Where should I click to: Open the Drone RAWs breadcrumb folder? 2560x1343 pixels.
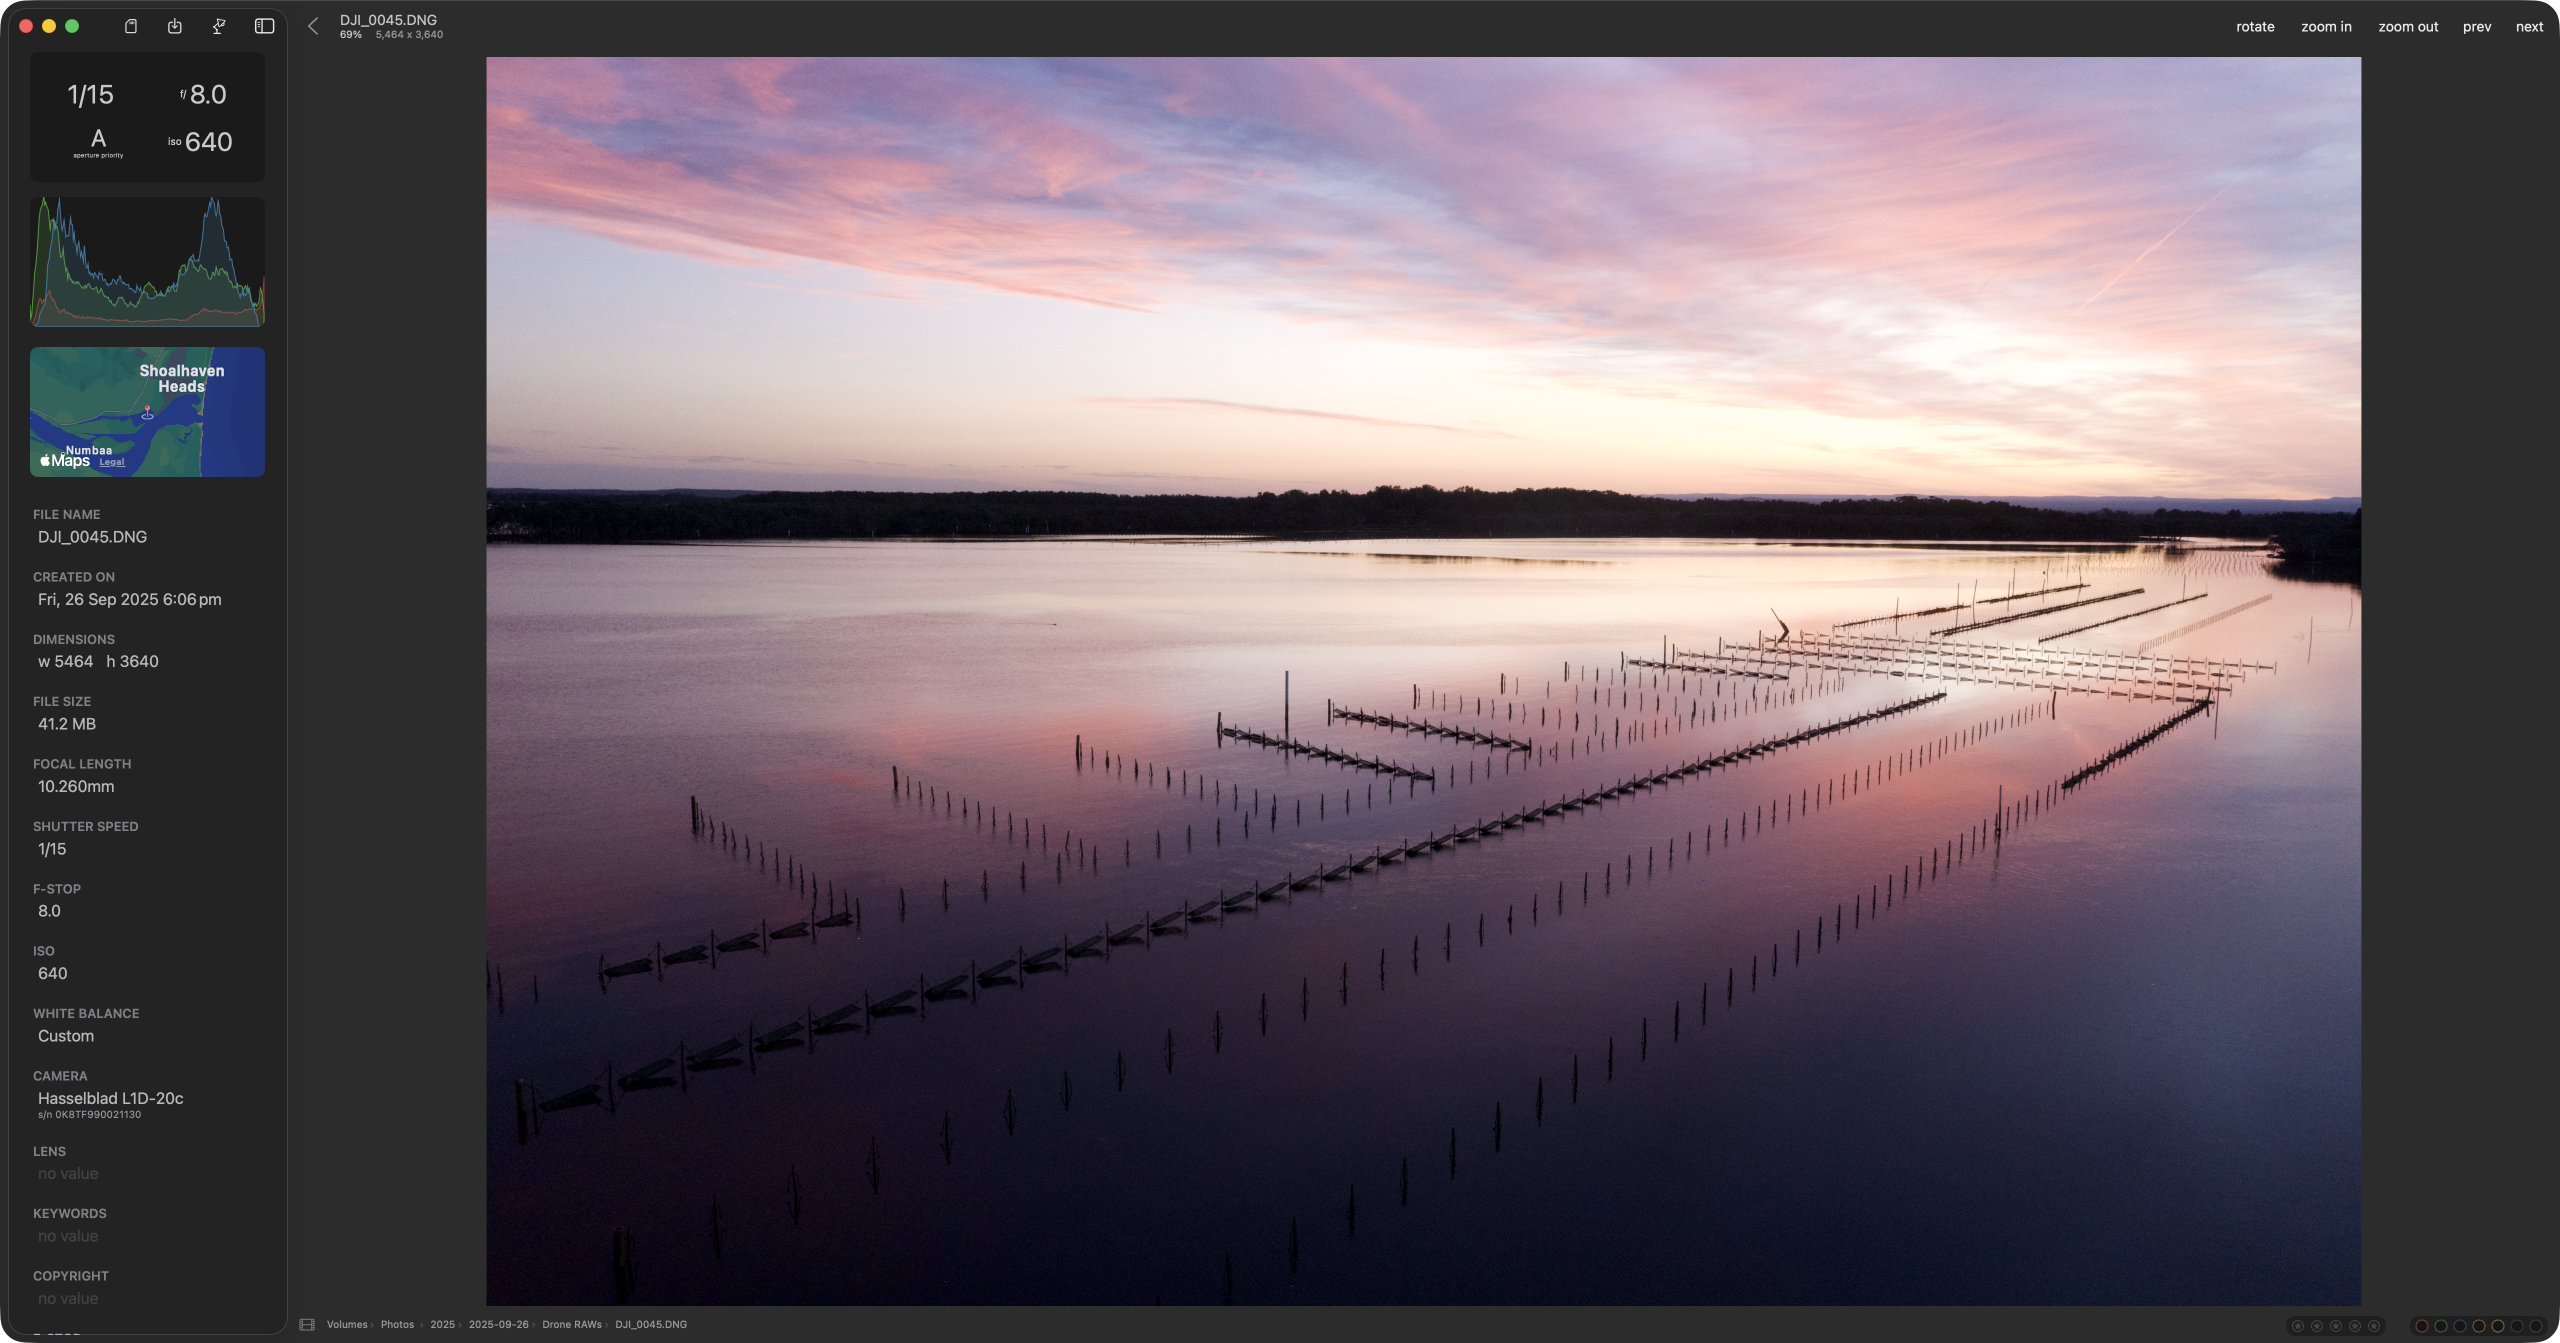click(x=571, y=1325)
